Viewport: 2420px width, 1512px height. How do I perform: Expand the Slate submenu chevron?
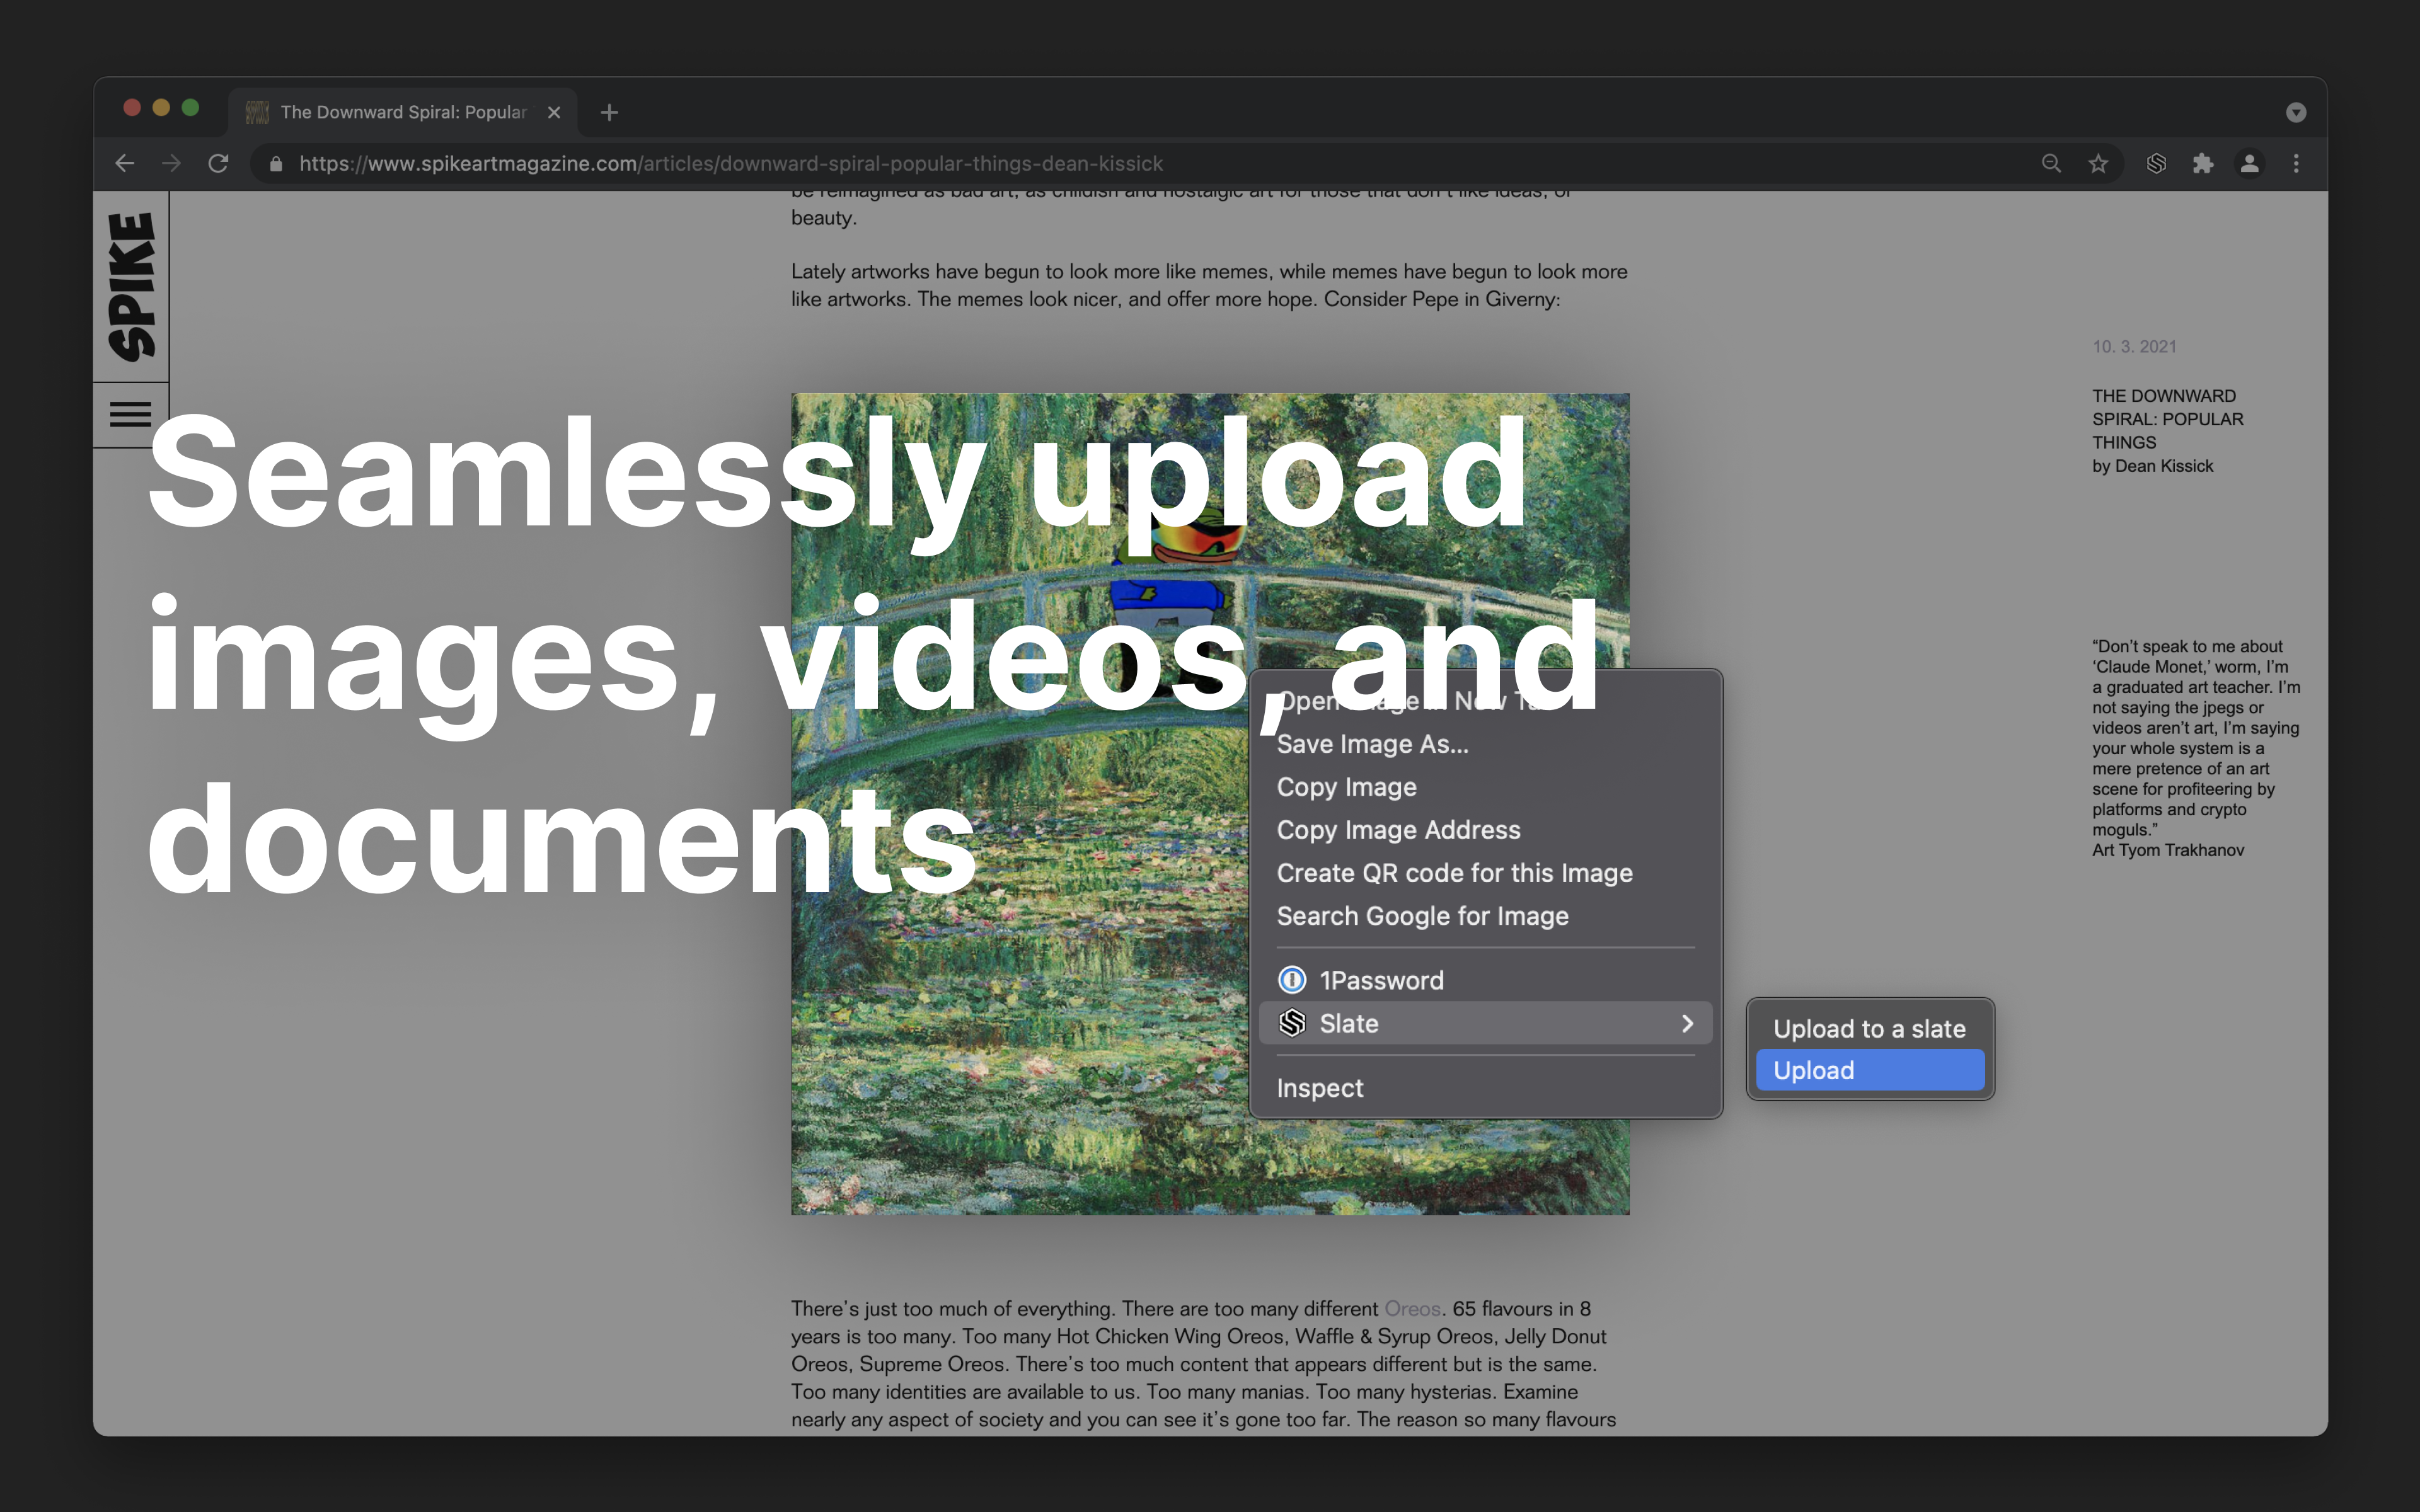1687,1023
